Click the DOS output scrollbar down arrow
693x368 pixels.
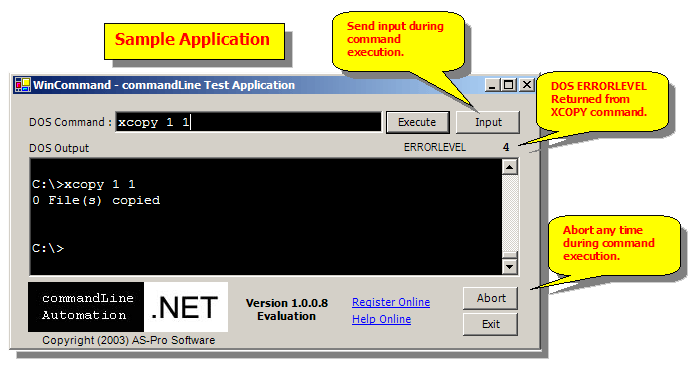[510, 266]
